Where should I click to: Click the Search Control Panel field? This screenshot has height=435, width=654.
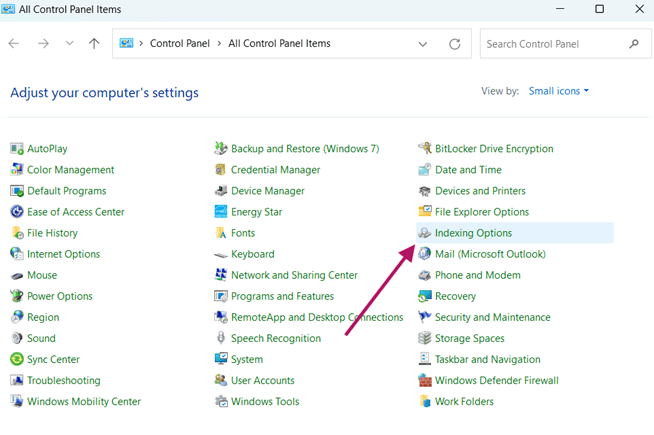[565, 44]
